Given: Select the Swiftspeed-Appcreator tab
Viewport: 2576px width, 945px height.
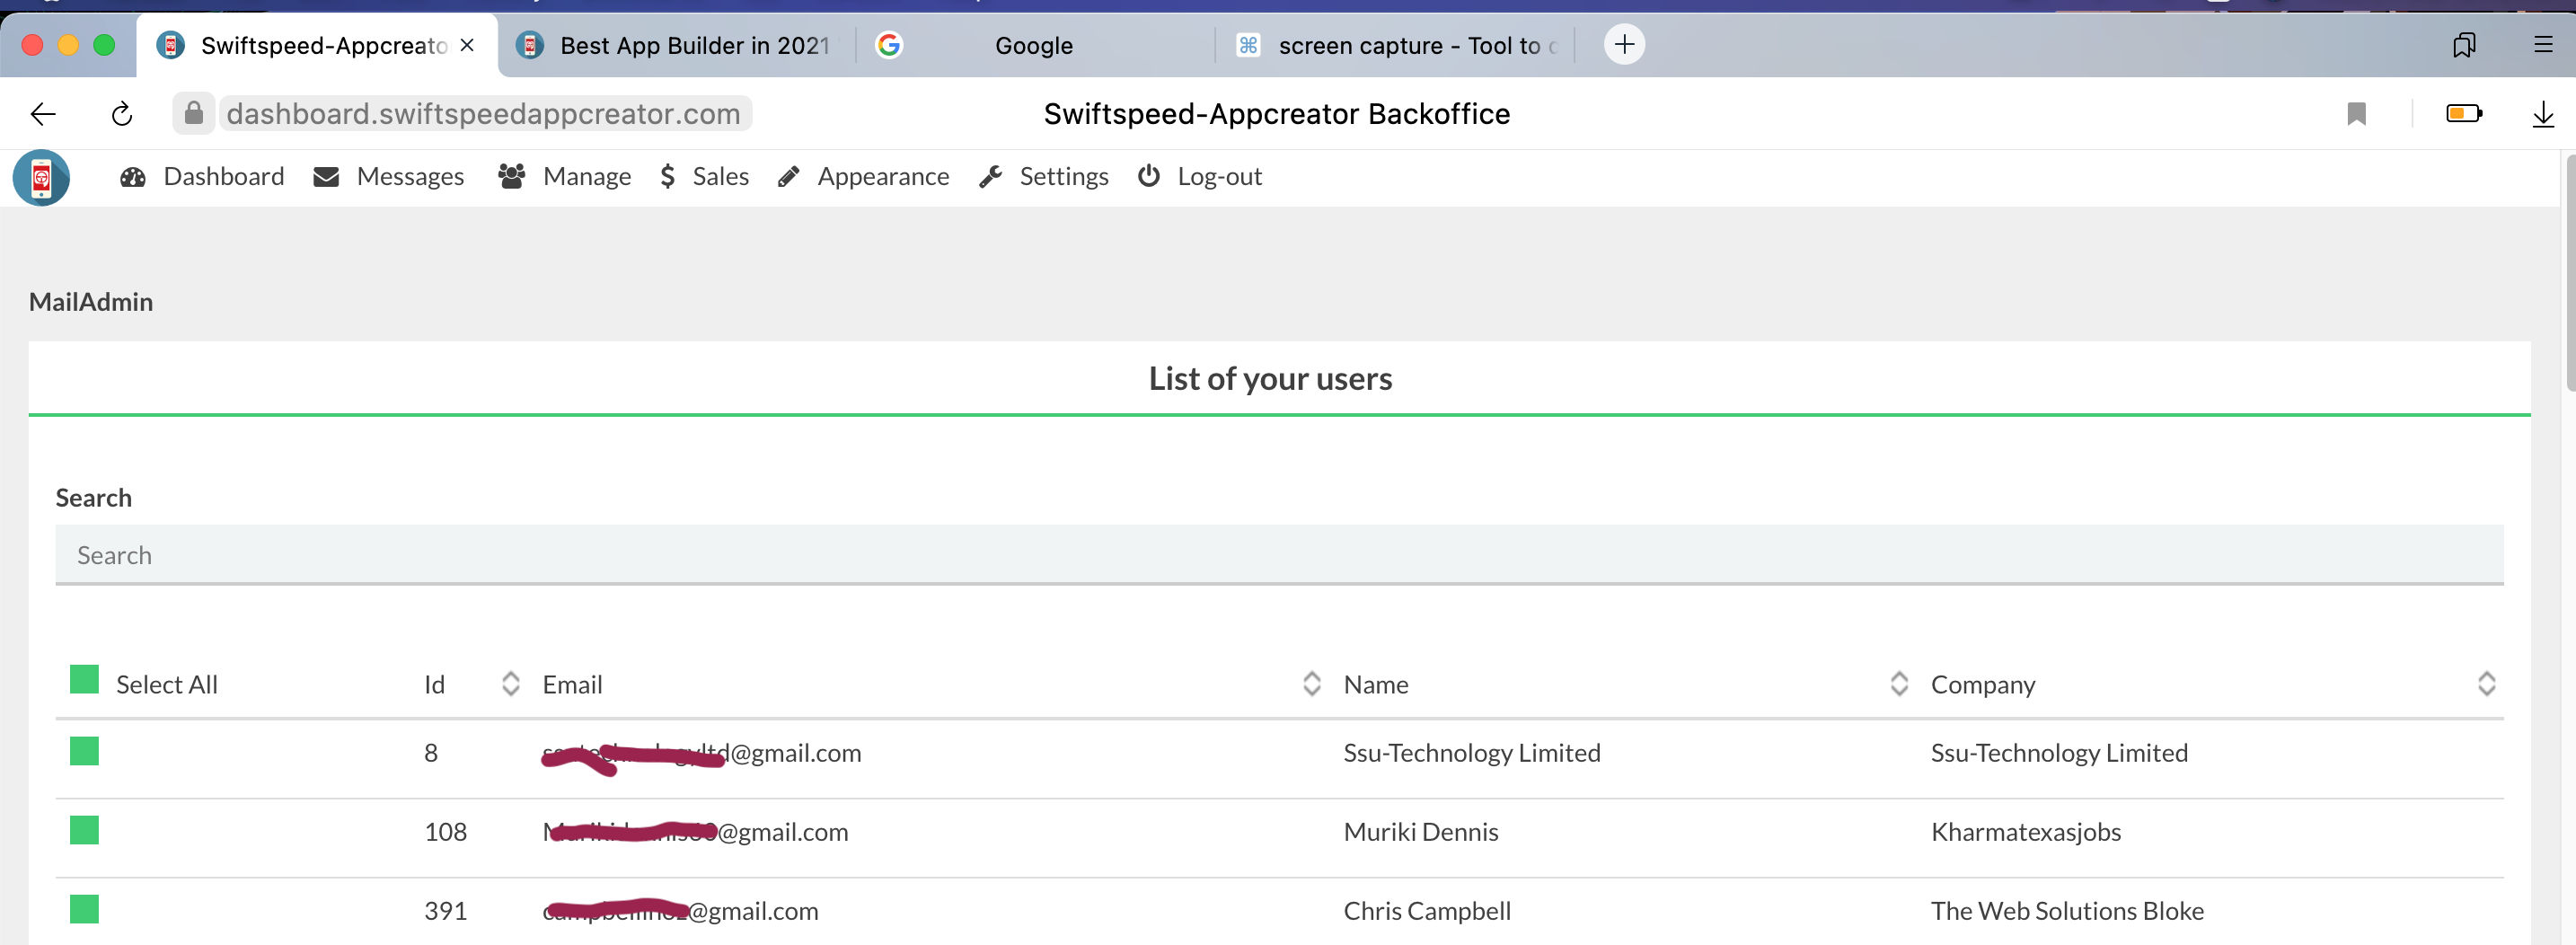Looking at the screenshot, I should [318, 46].
